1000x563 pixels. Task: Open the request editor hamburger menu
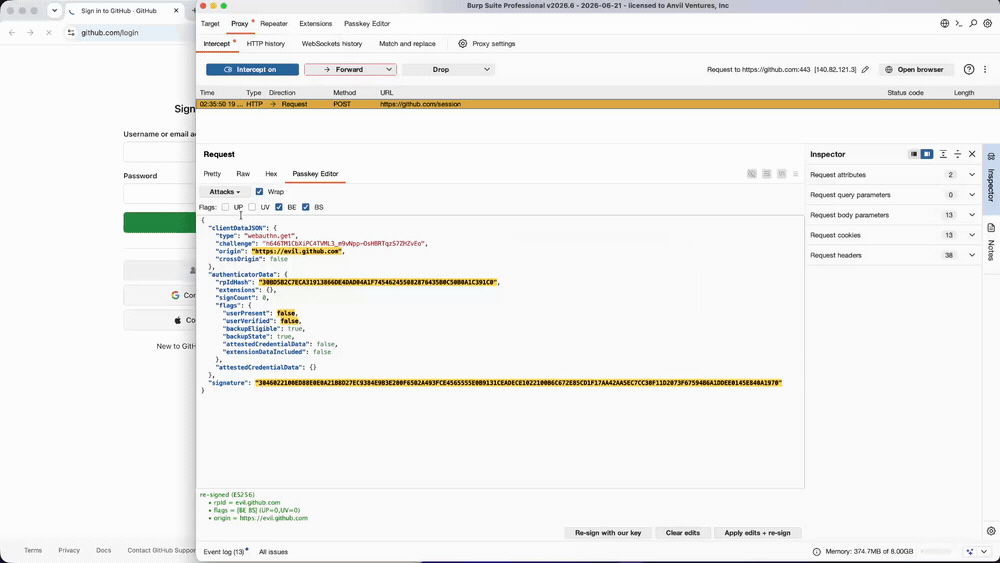pos(795,173)
